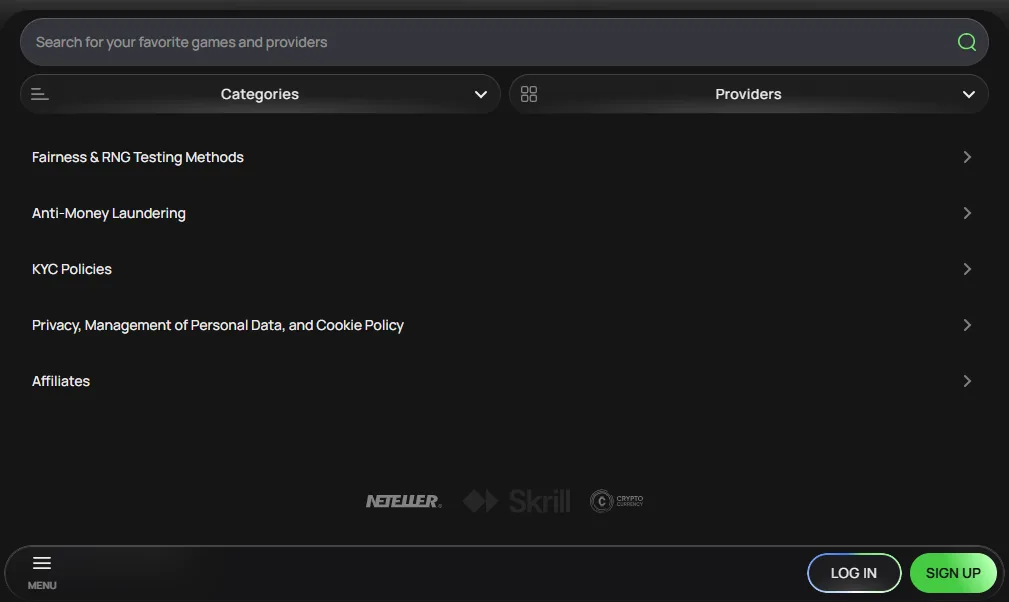
Task: Click the Categories list icon
Action: [x=40, y=94]
